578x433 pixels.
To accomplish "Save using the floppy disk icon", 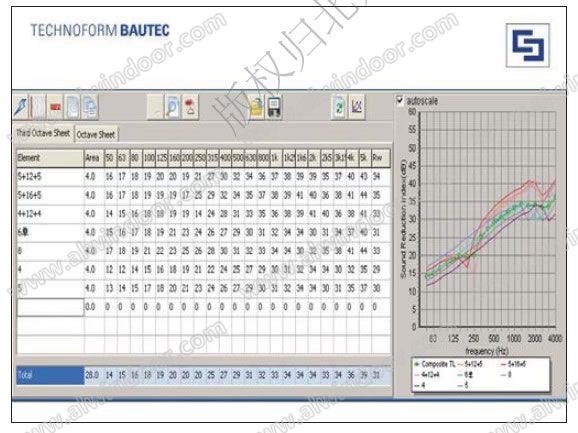I will click(274, 107).
